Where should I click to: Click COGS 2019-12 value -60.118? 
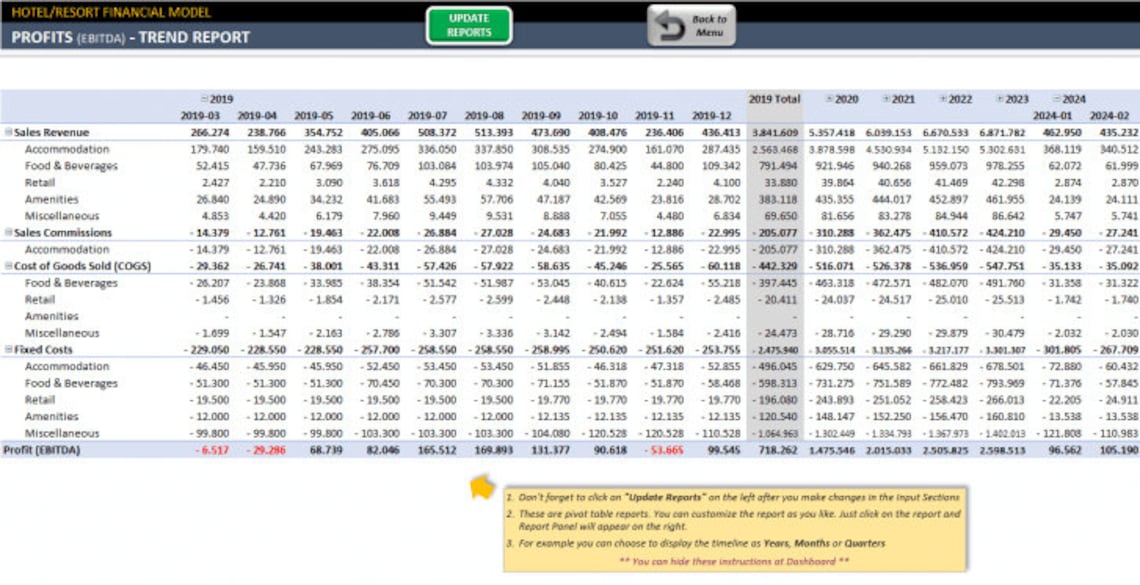(716, 266)
